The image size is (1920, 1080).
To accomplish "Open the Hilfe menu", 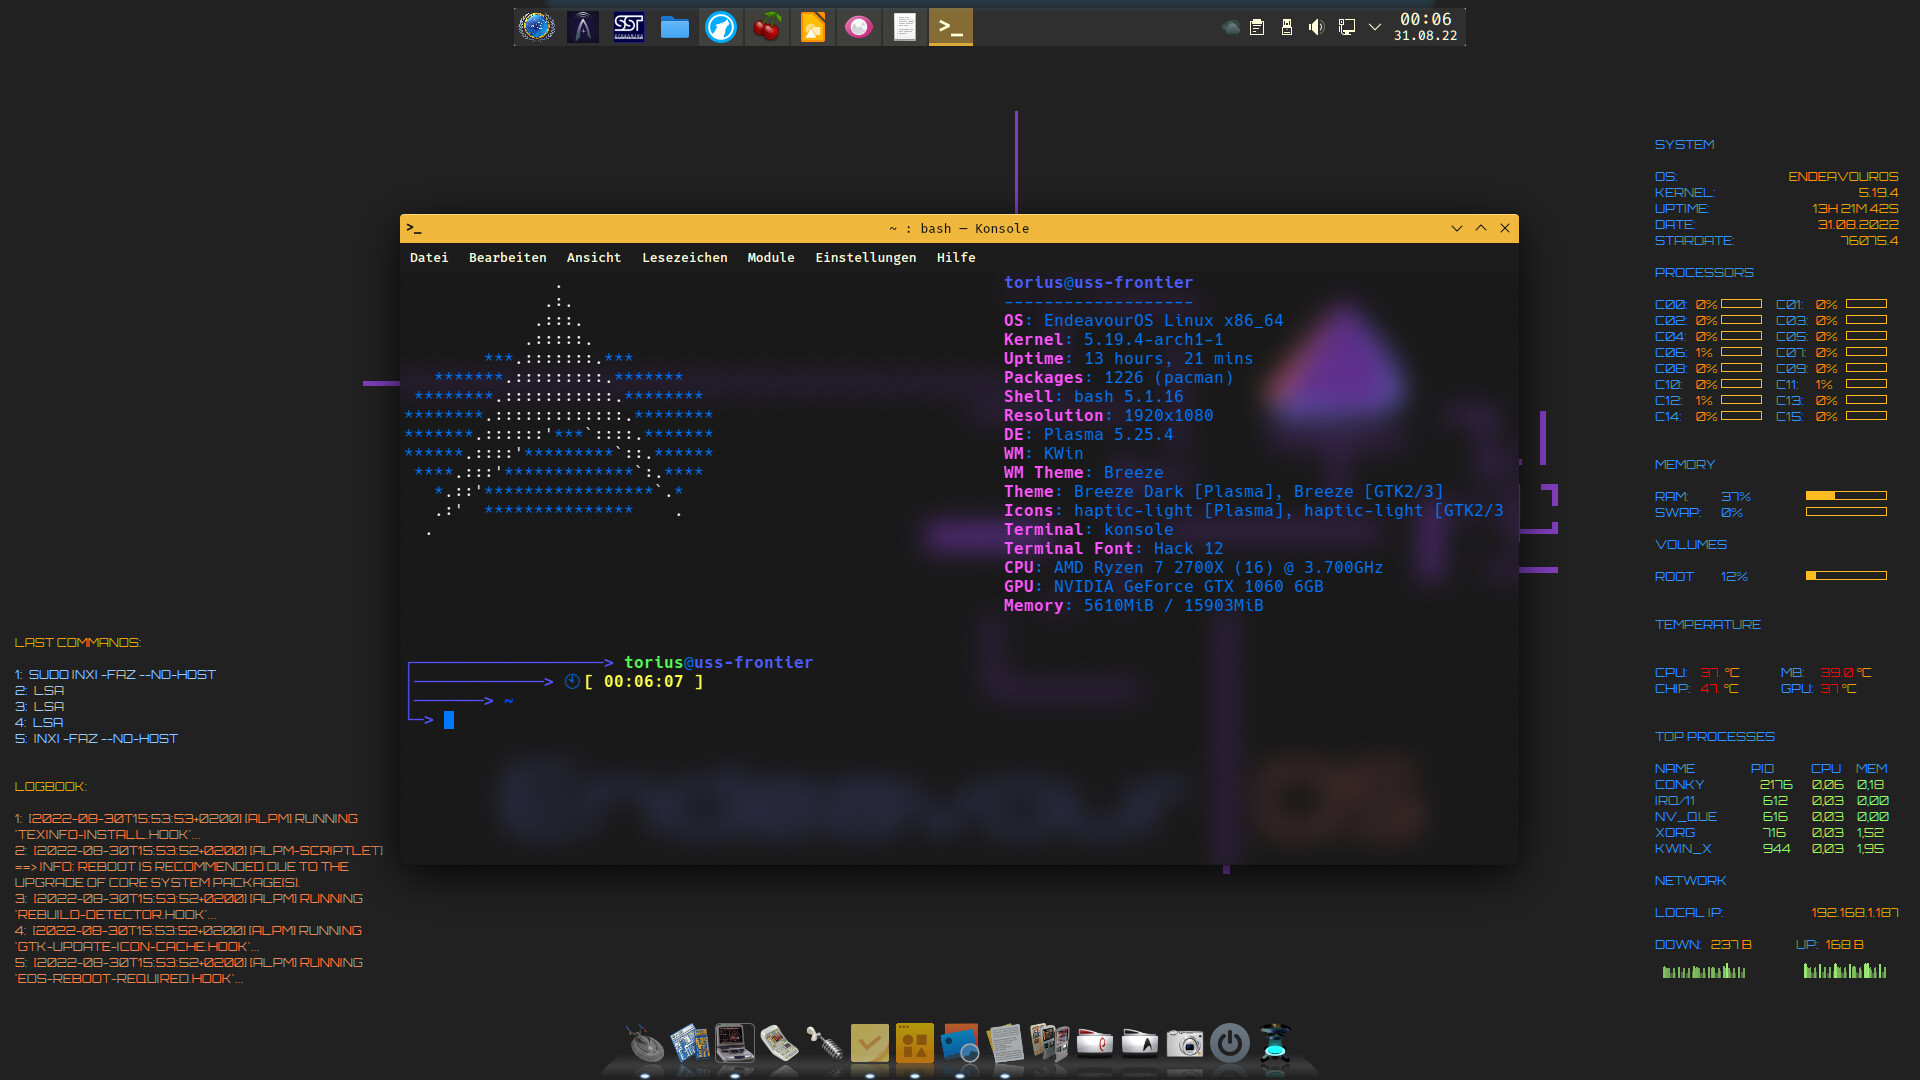I will (956, 257).
